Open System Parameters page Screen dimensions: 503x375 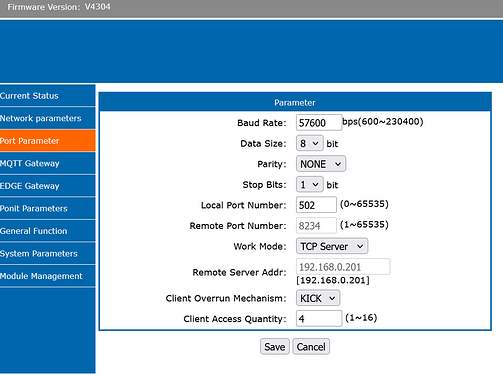pos(47,253)
